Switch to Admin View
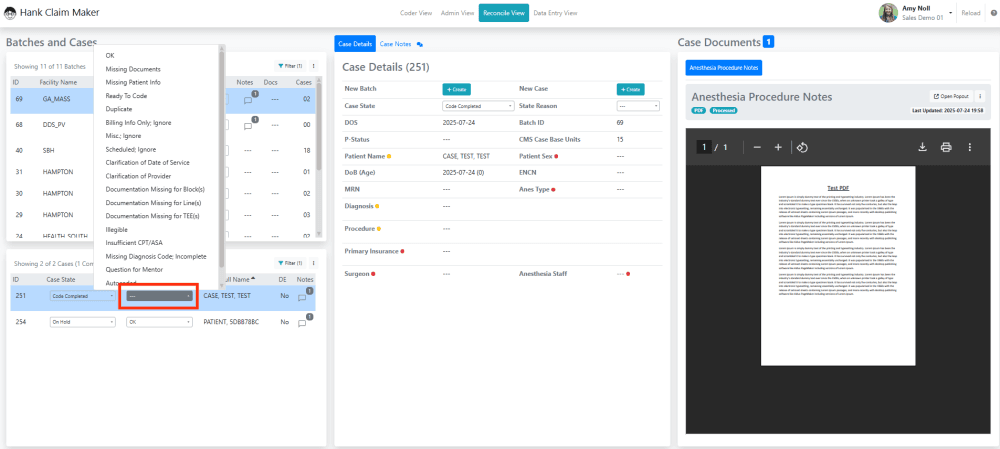1000x449 pixels. (x=457, y=13)
